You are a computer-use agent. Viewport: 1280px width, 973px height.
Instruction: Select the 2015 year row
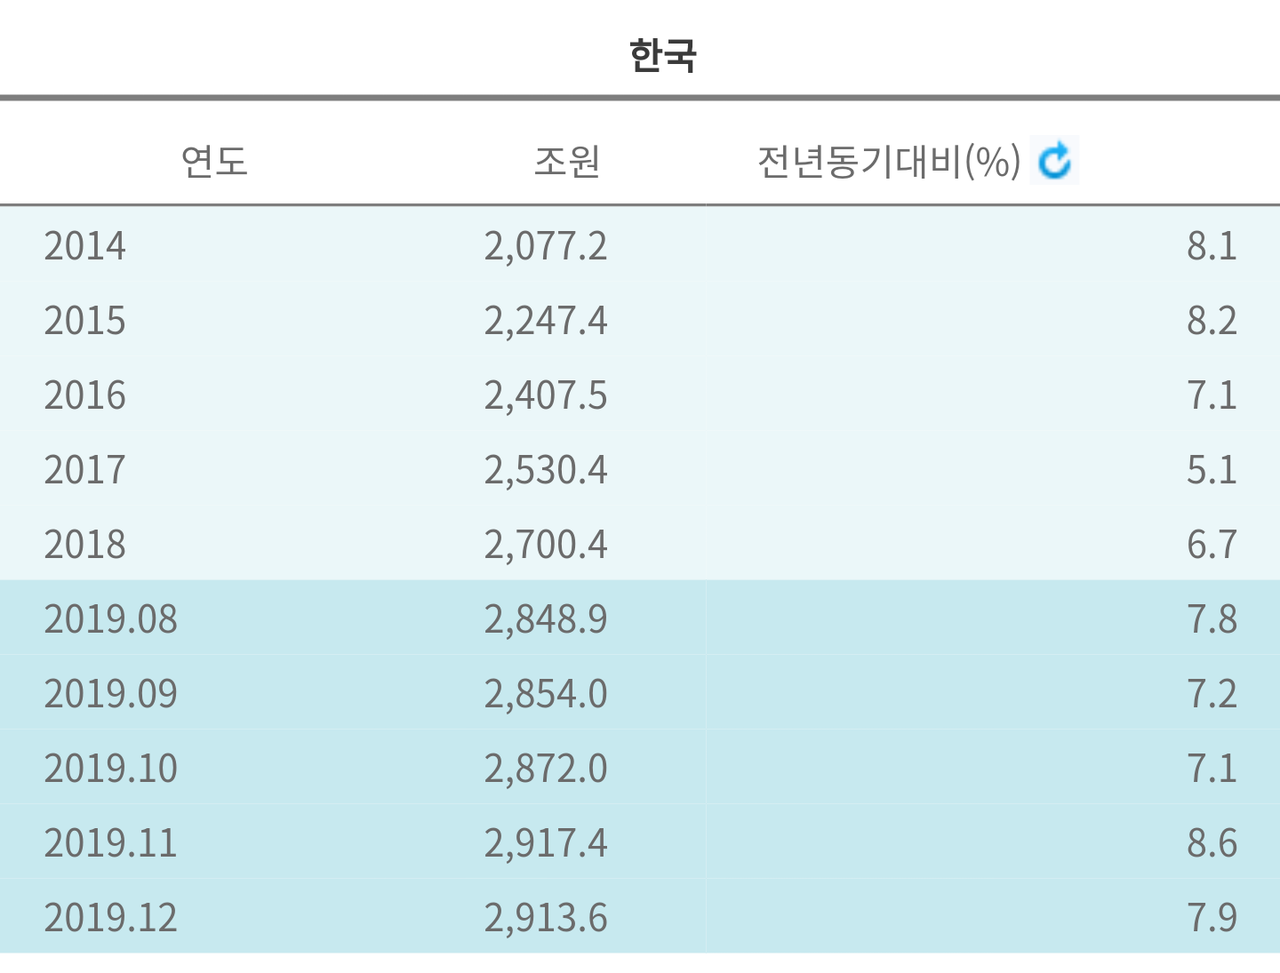85,321
